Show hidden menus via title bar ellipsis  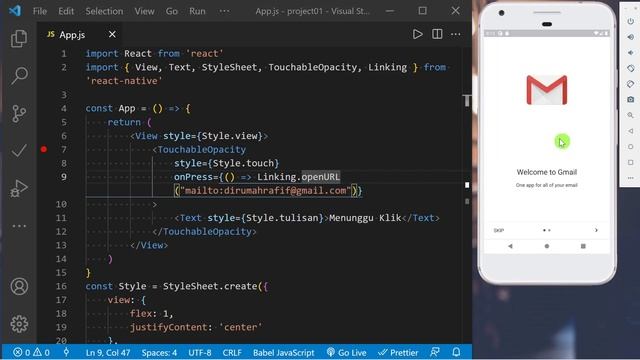[224, 11]
